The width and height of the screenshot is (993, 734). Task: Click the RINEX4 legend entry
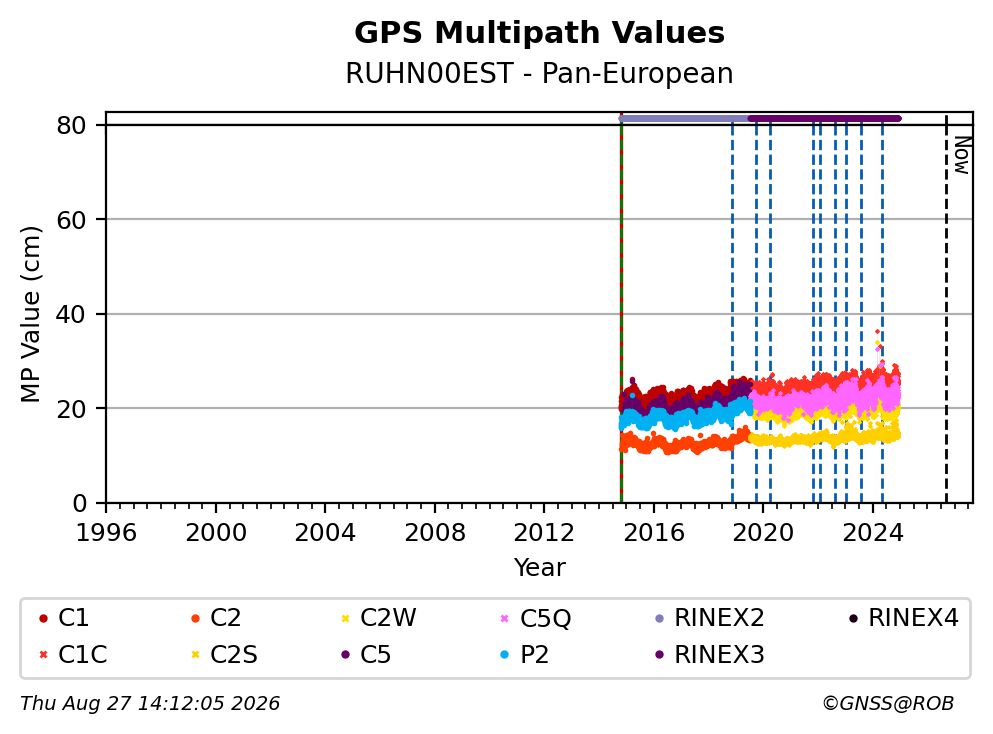point(904,618)
